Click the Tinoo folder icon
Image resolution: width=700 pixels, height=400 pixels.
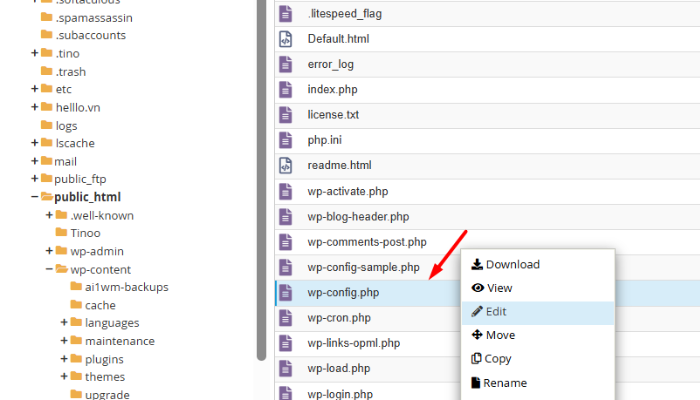point(61,232)
